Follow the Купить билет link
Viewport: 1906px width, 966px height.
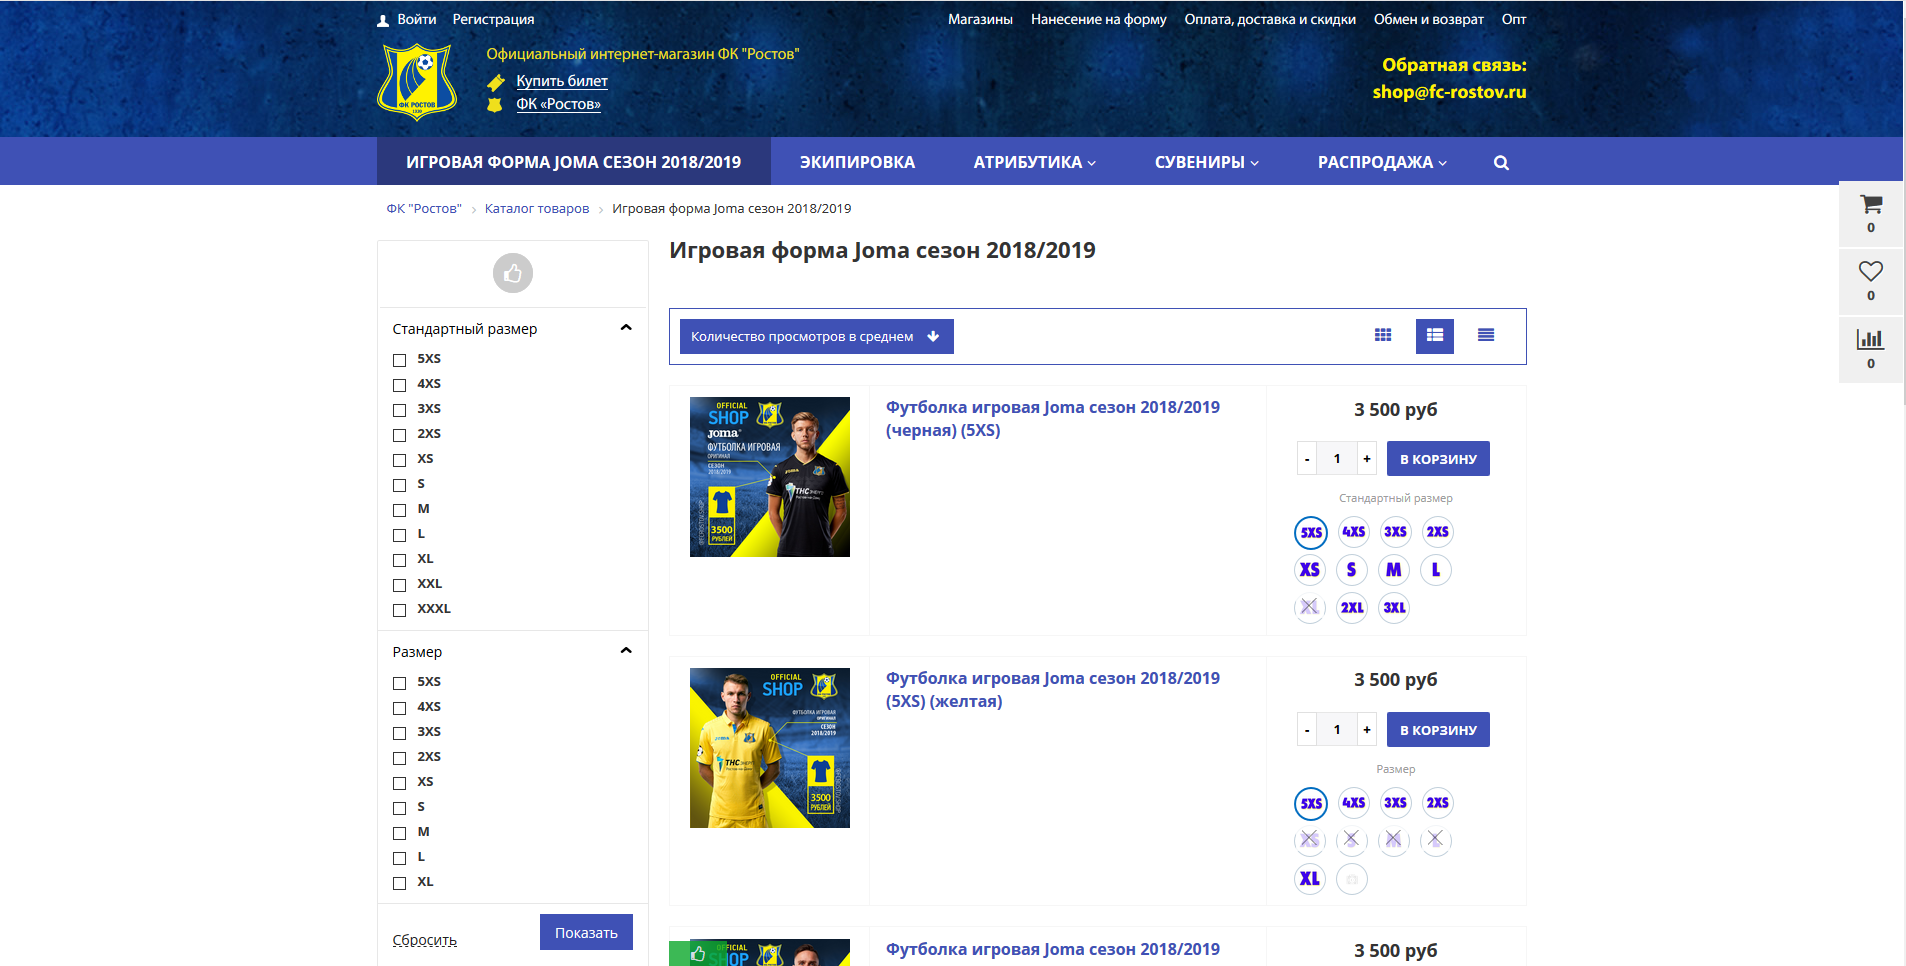[562, 81]
